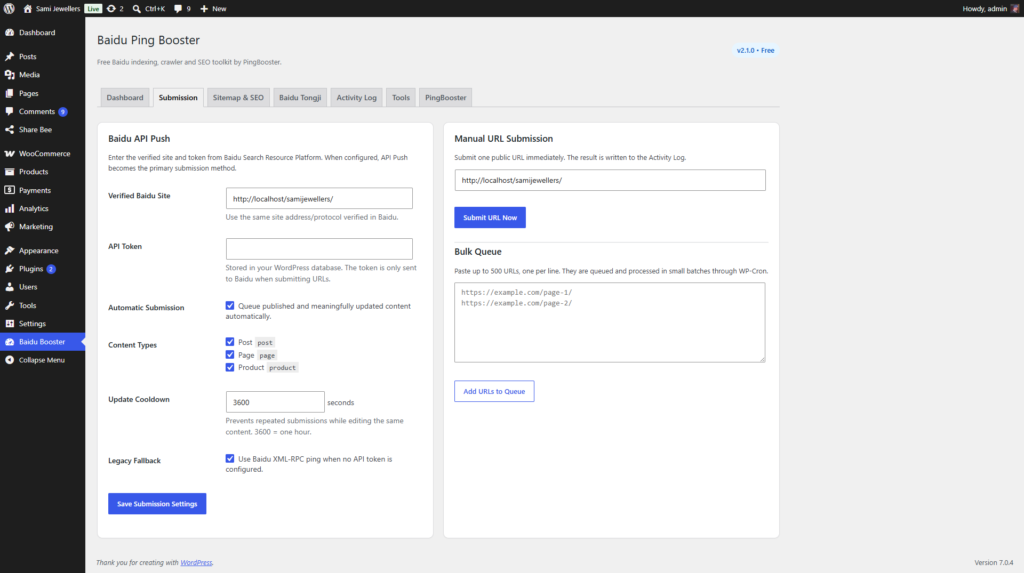Click the API Token input field
Screen dimensions: 1024x573
click(x=319, y=249)
